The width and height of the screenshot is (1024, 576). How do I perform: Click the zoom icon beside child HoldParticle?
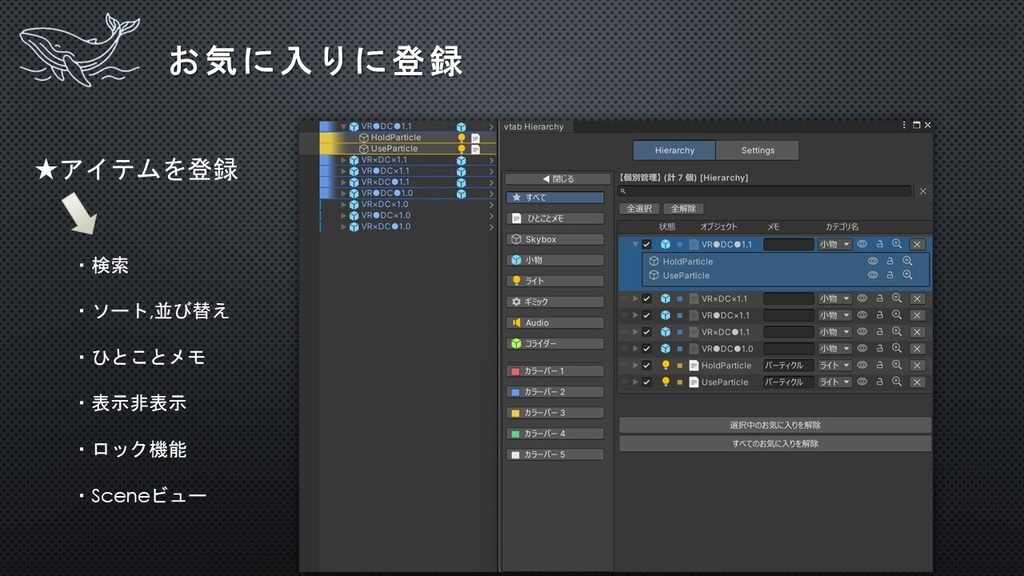click(907, 261)
